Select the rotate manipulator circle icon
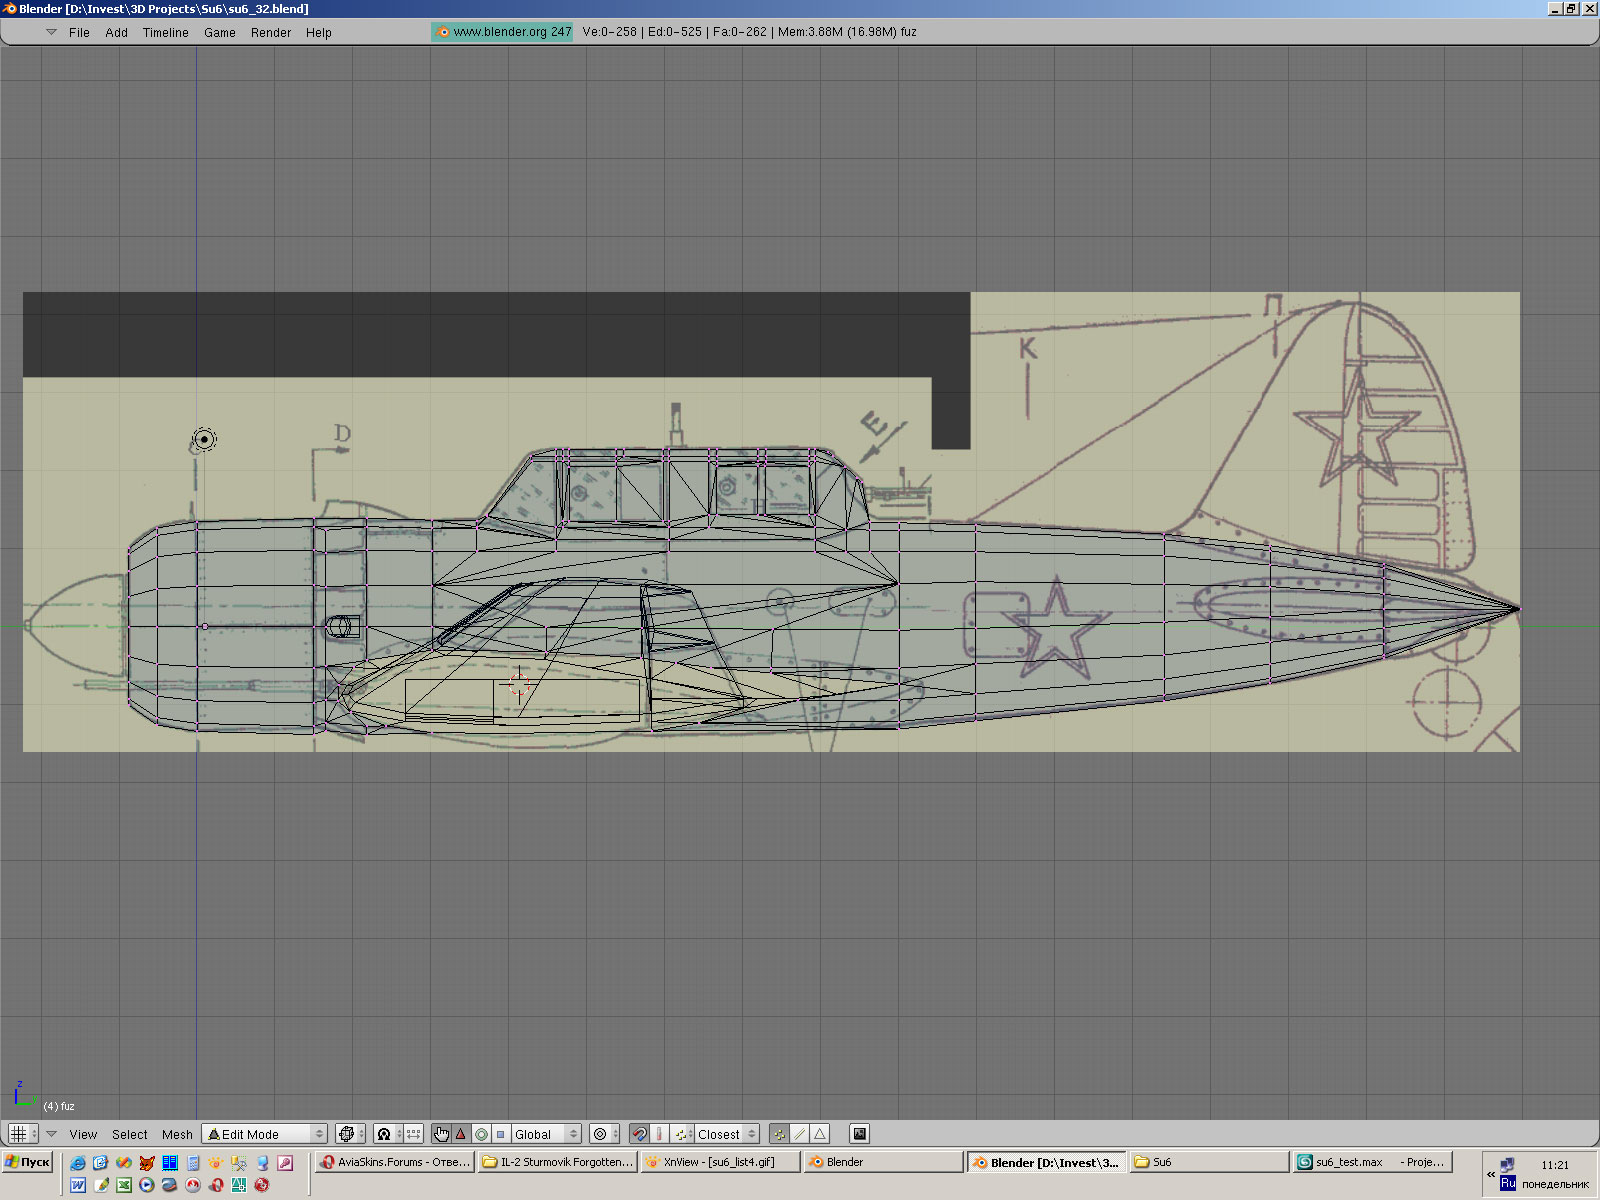This screenshot has width=1600, height=1200. click(x=481, y=1134)
